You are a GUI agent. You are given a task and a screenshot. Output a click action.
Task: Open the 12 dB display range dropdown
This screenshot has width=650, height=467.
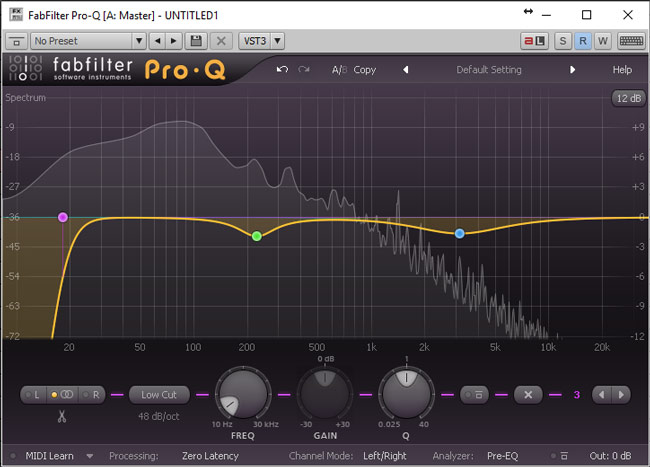coord(627,98)
